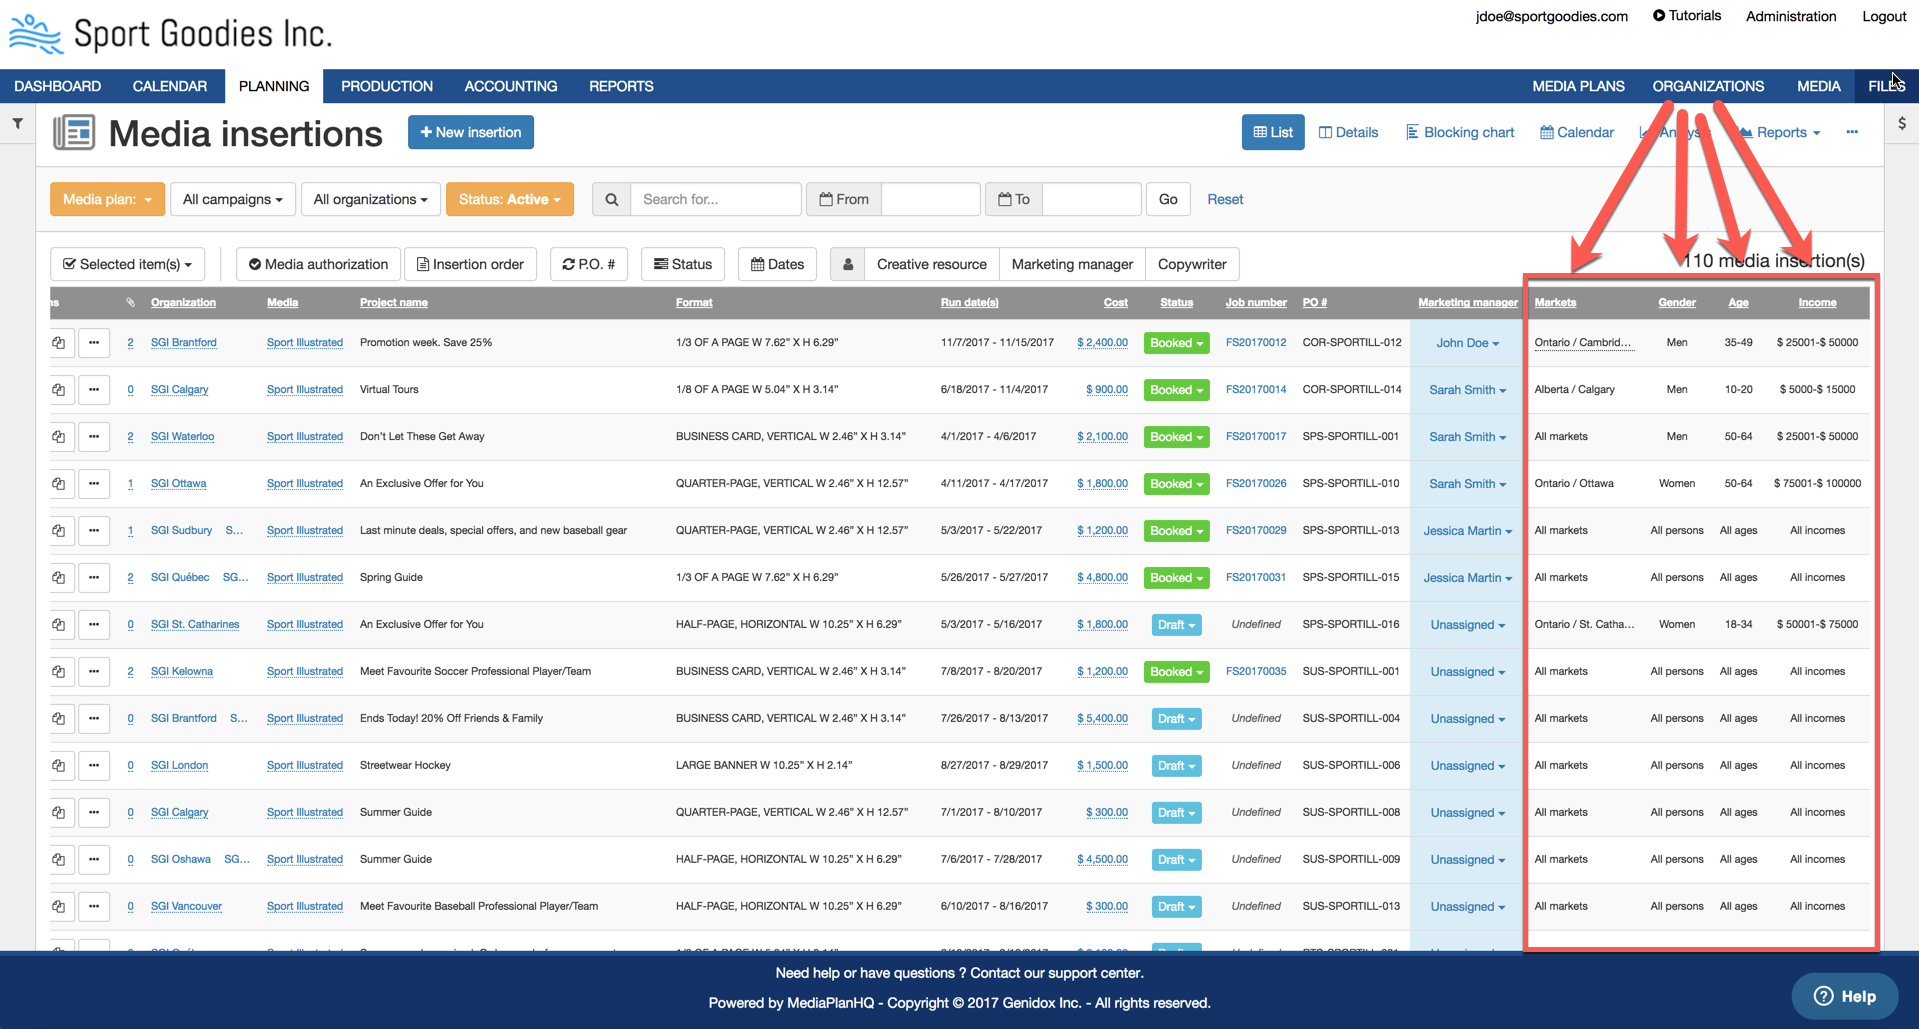The width and height of the screenshot is (1919, 1029).
Task: Expand the All organizations dropdown
Action: (370, 199)
